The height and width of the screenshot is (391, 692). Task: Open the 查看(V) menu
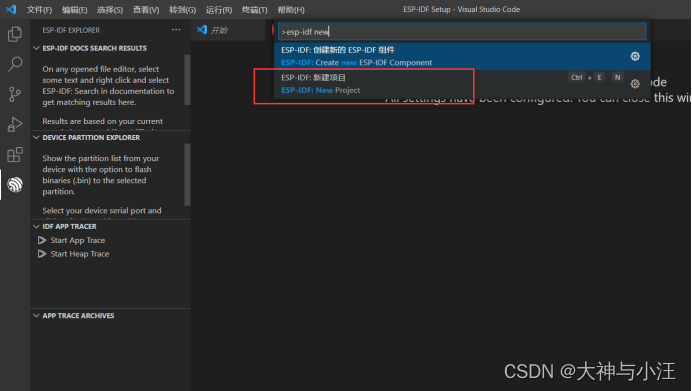click(x=146, y=10)
